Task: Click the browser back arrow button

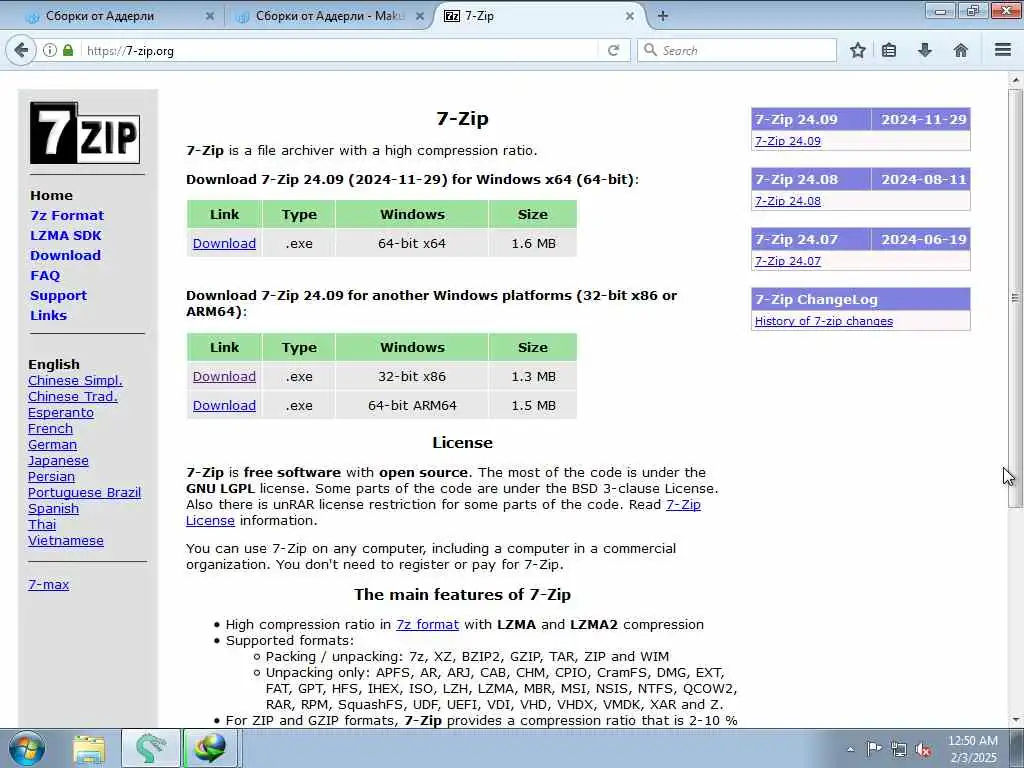Action: click(x=21, y=50)
